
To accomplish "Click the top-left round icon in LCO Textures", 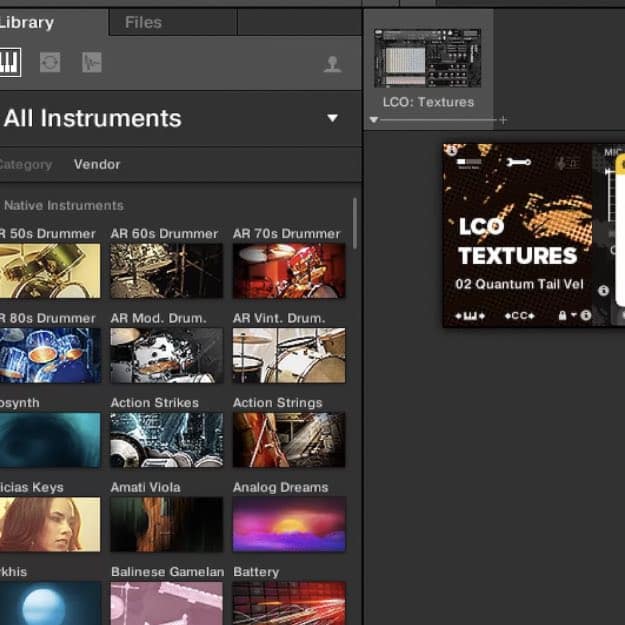I will [x=452, y=151].
